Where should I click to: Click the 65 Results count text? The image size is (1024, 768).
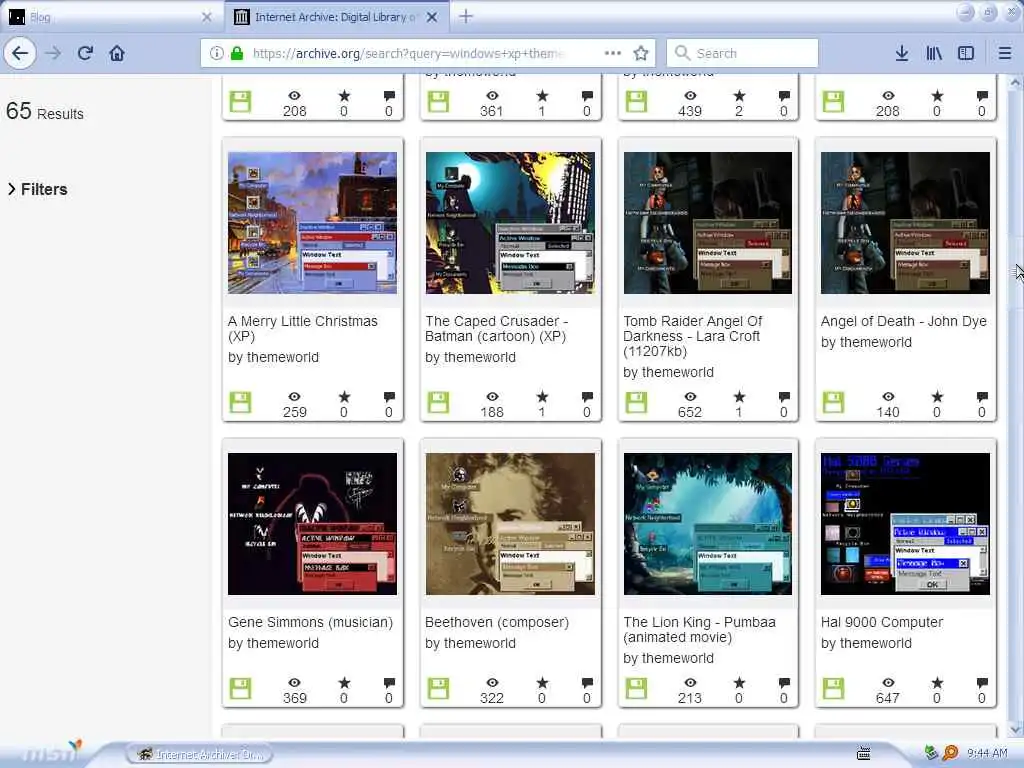[45, 112]
